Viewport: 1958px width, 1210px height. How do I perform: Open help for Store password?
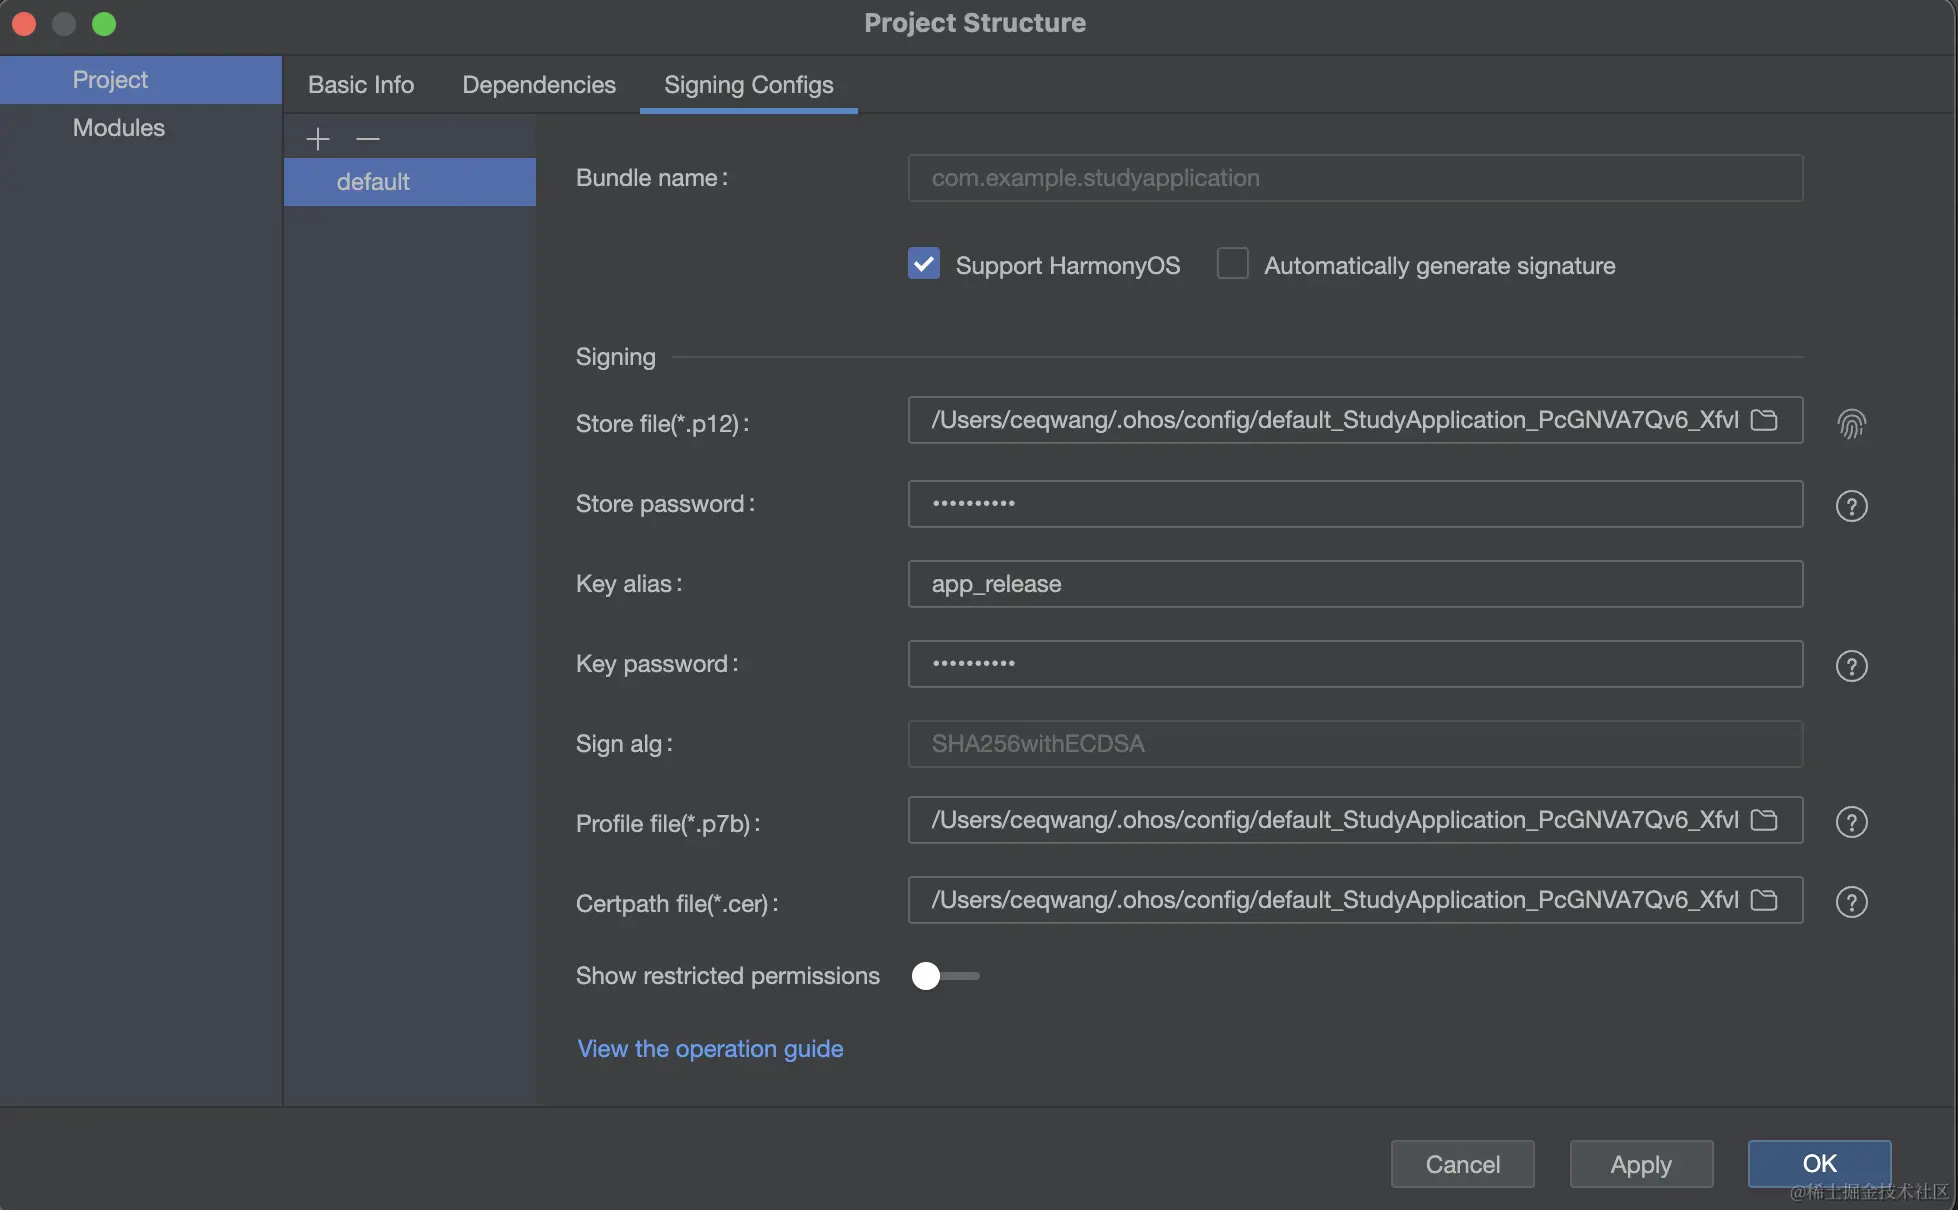pos(1851,506)
